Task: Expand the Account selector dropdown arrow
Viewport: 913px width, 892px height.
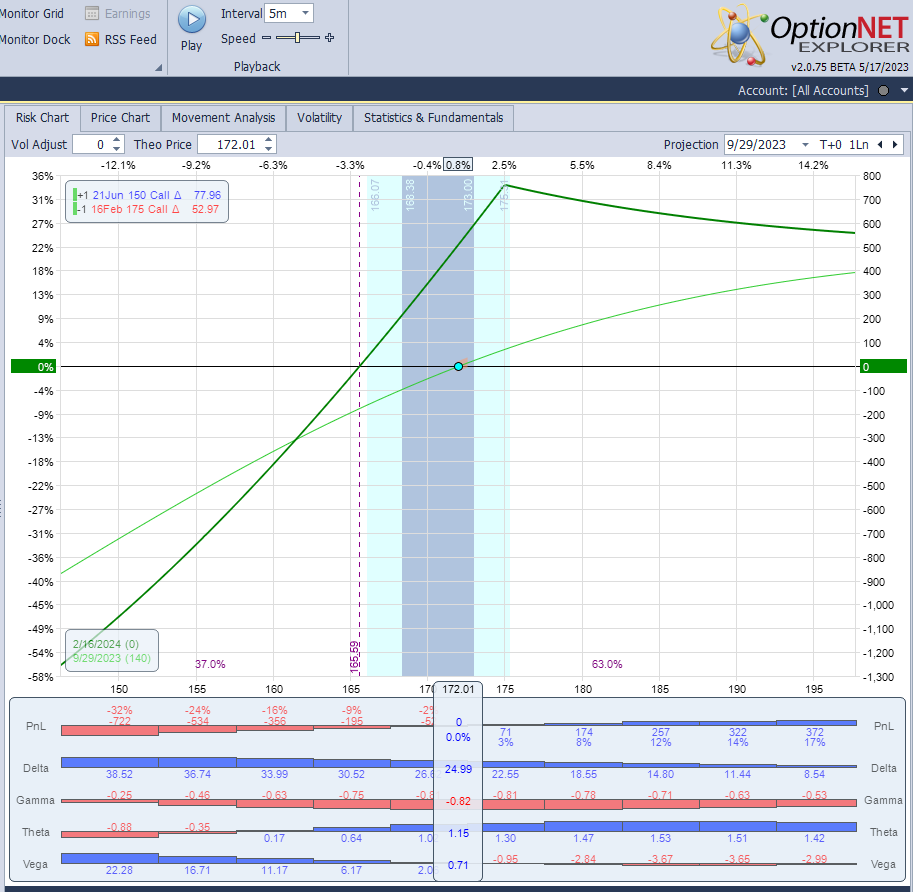Action: tap(903, 90)
